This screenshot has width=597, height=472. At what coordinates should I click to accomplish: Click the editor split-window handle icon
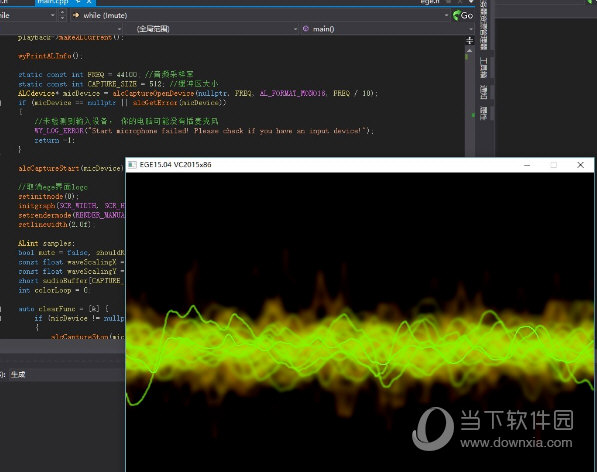(x=469, y=40)
